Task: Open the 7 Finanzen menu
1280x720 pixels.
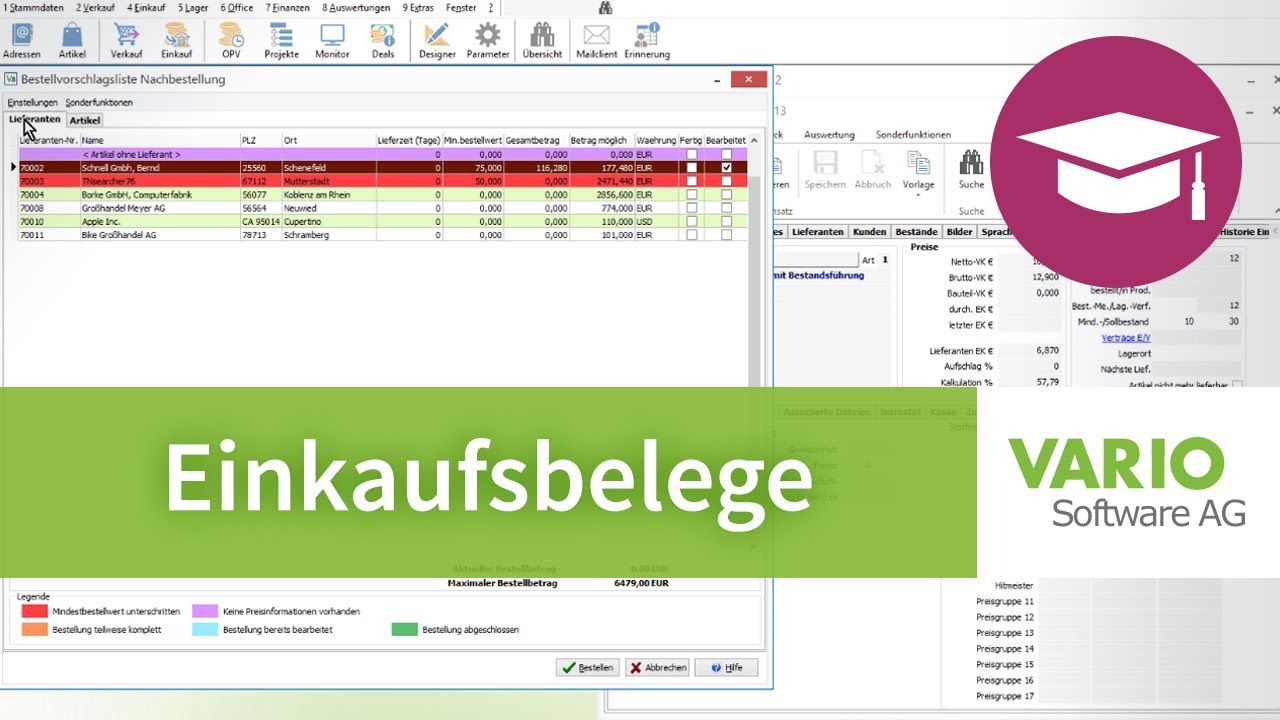Action: pyautogui.click(x=288, y=8)
